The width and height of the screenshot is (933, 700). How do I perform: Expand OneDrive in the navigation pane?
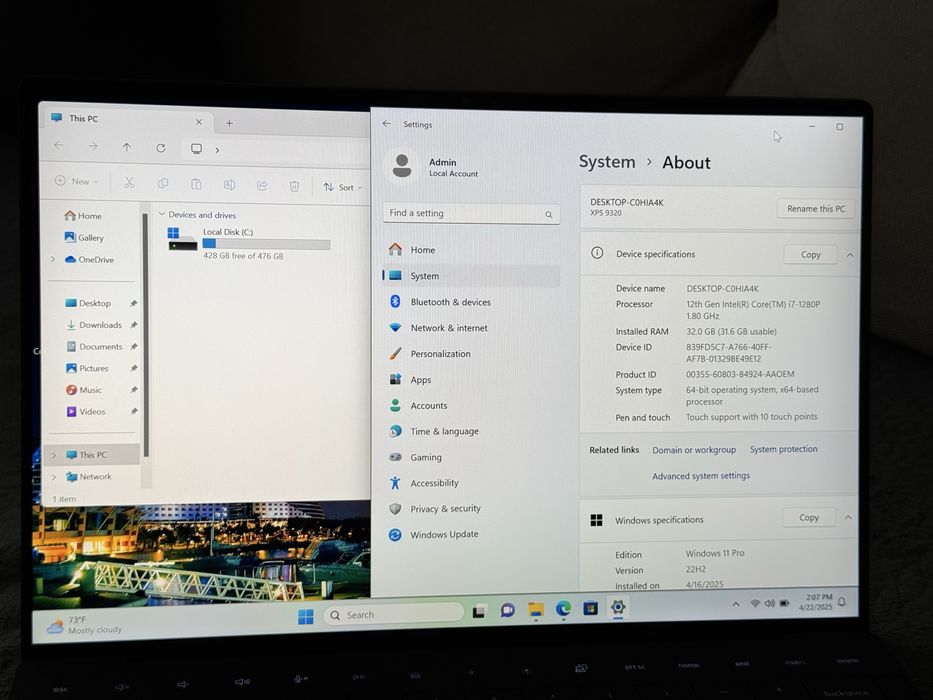point(53,259)
